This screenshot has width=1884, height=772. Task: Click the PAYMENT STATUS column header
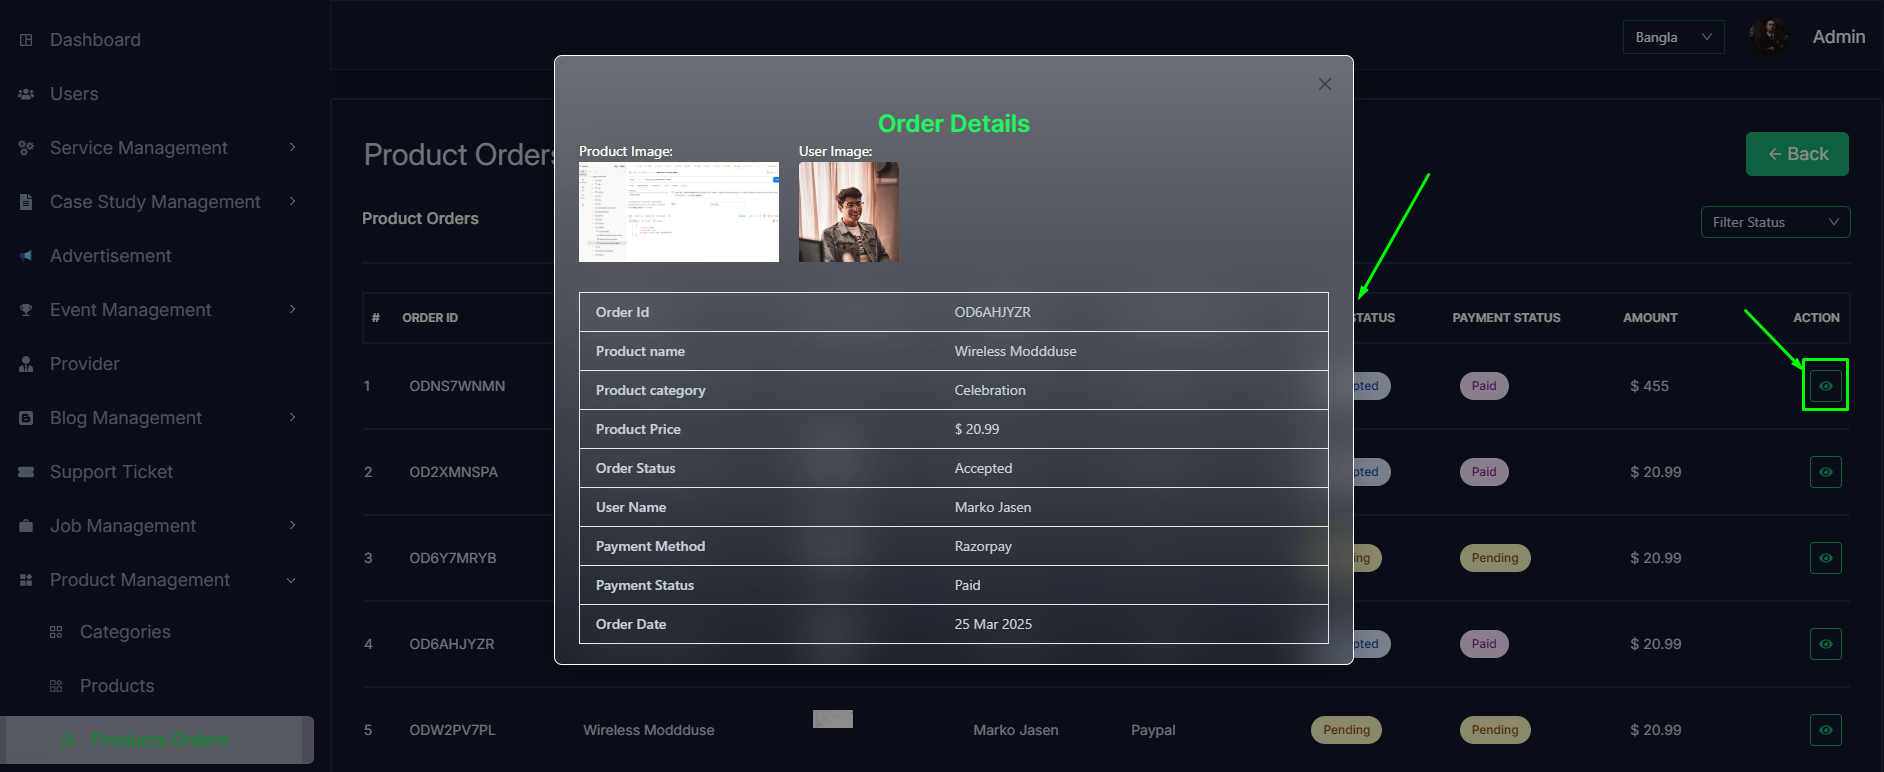(x=1506, y=318)
